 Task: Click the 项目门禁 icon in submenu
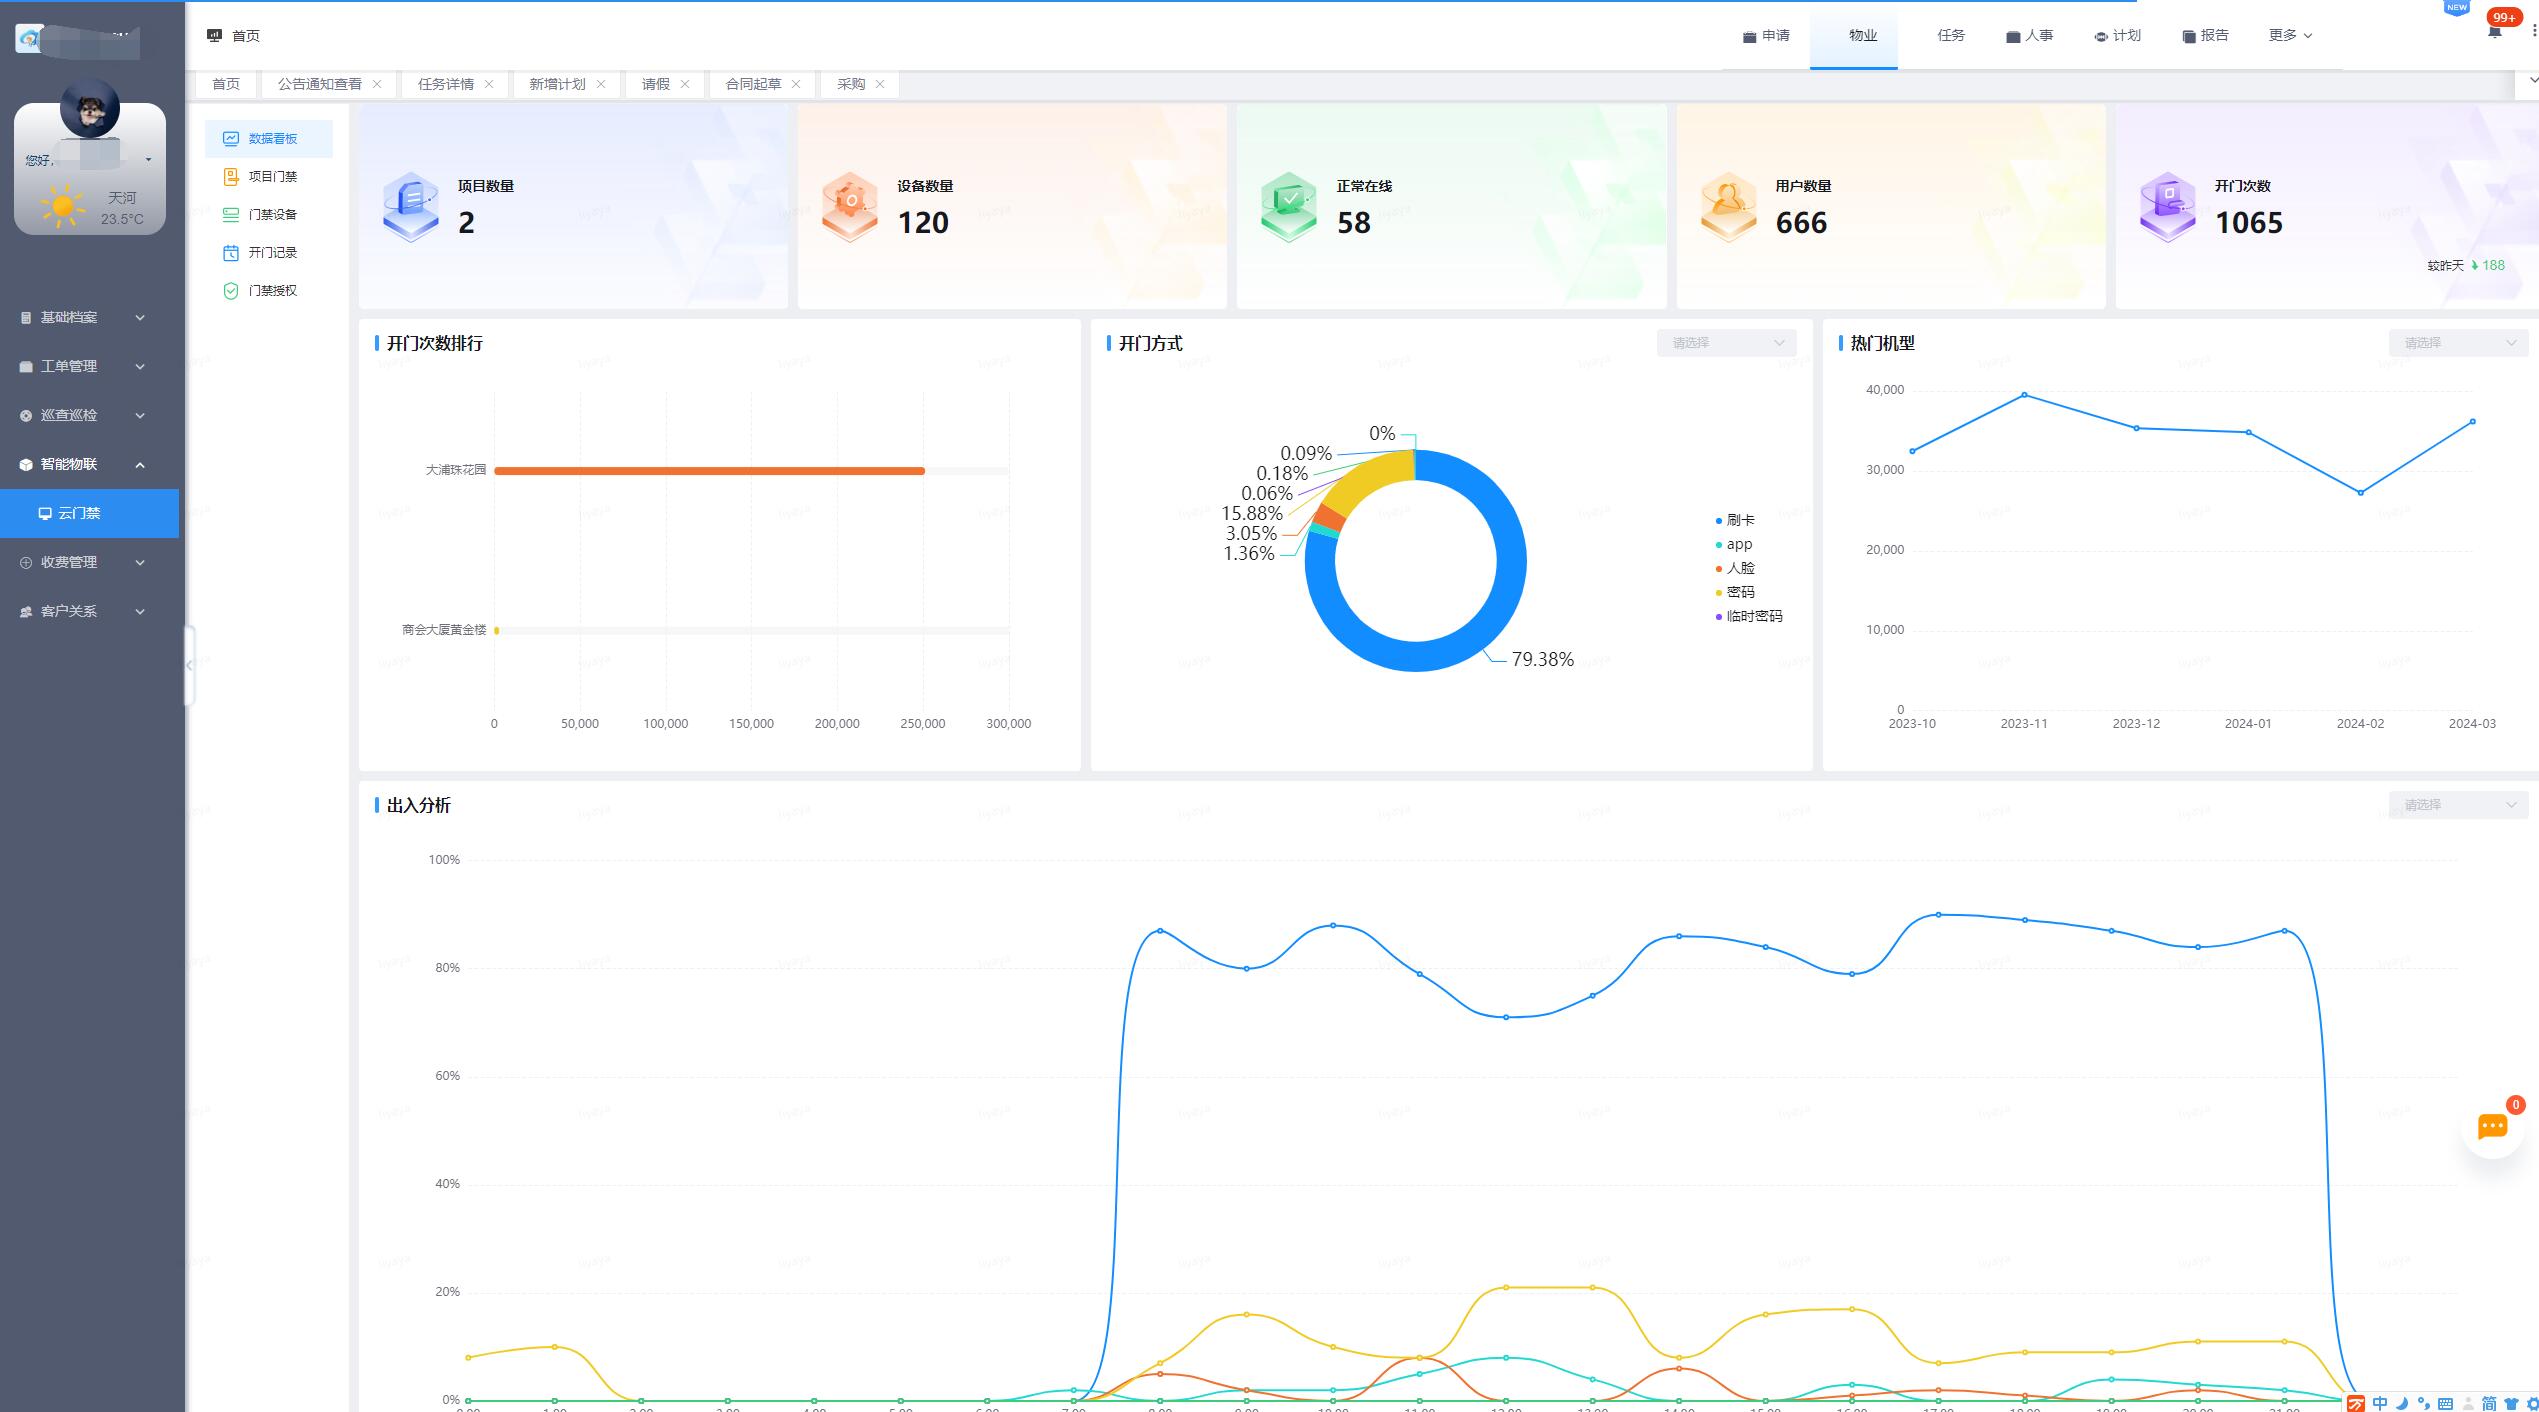click(x=231, y=177)
